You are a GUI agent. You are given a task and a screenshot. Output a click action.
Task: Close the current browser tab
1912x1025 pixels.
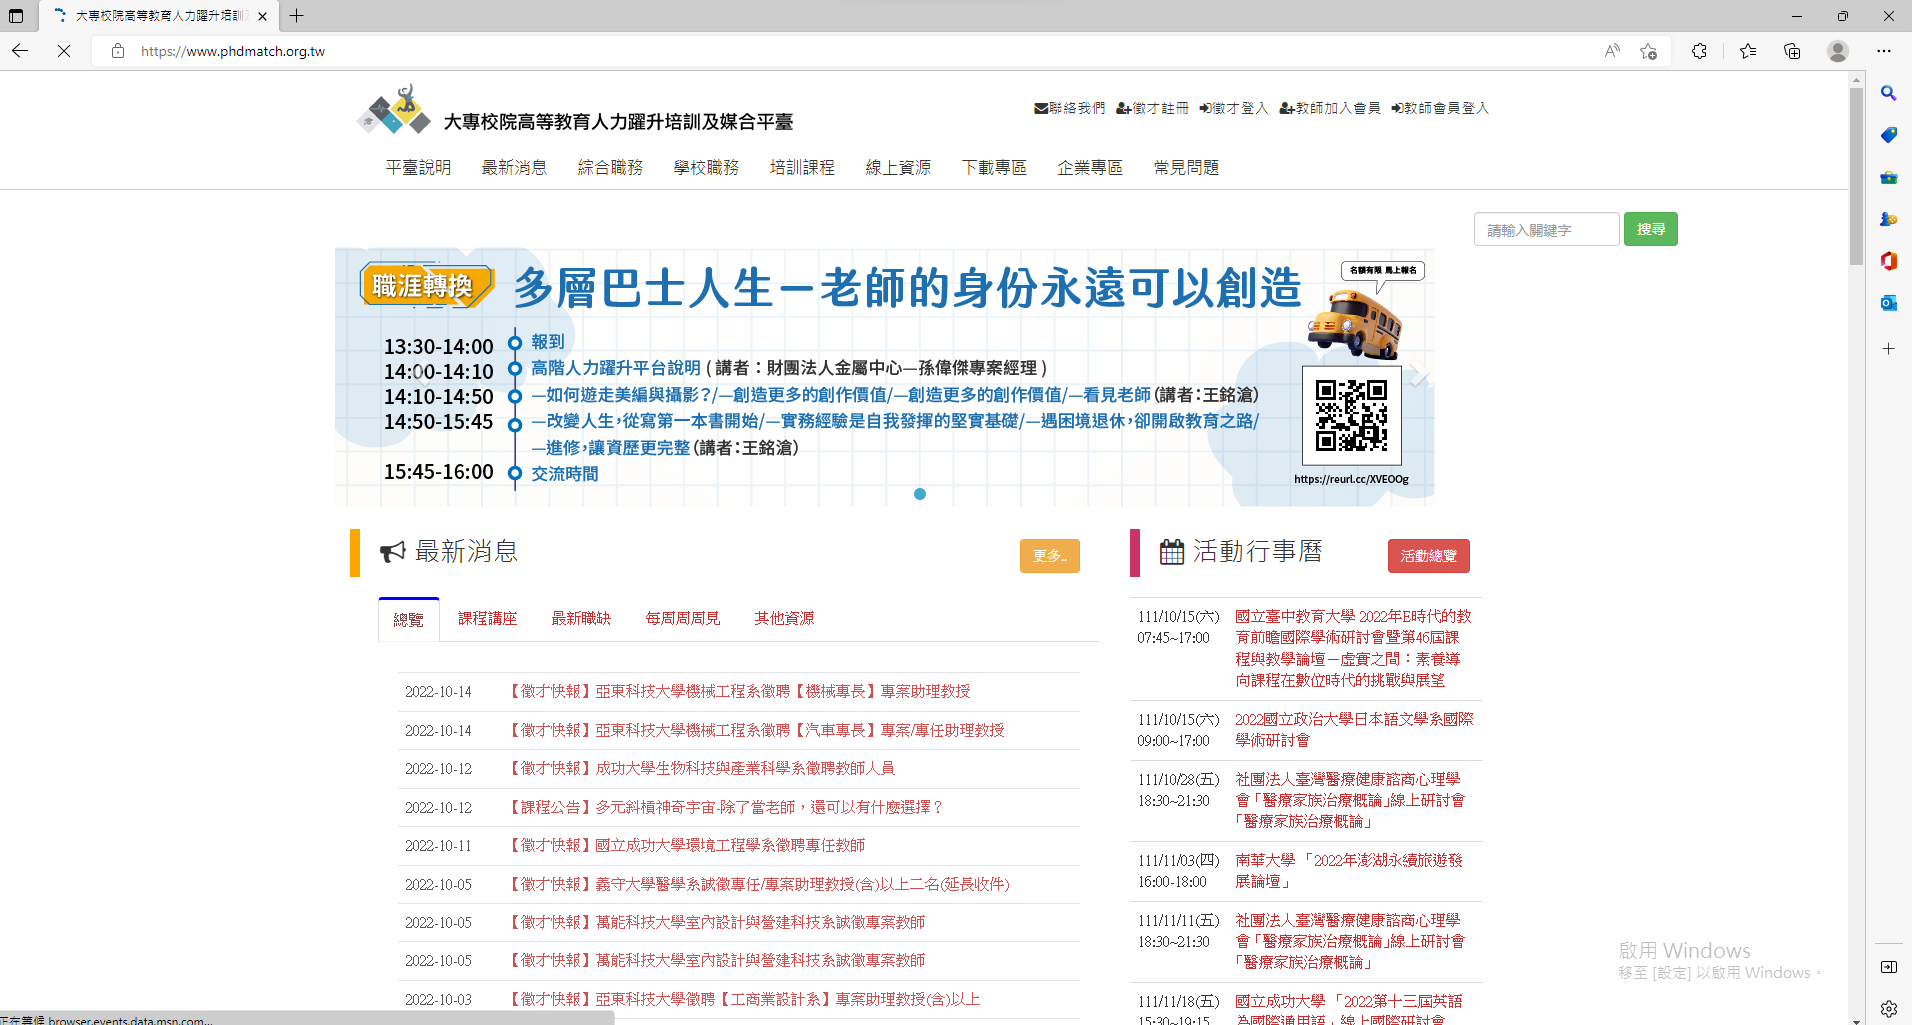pos(263,16)
